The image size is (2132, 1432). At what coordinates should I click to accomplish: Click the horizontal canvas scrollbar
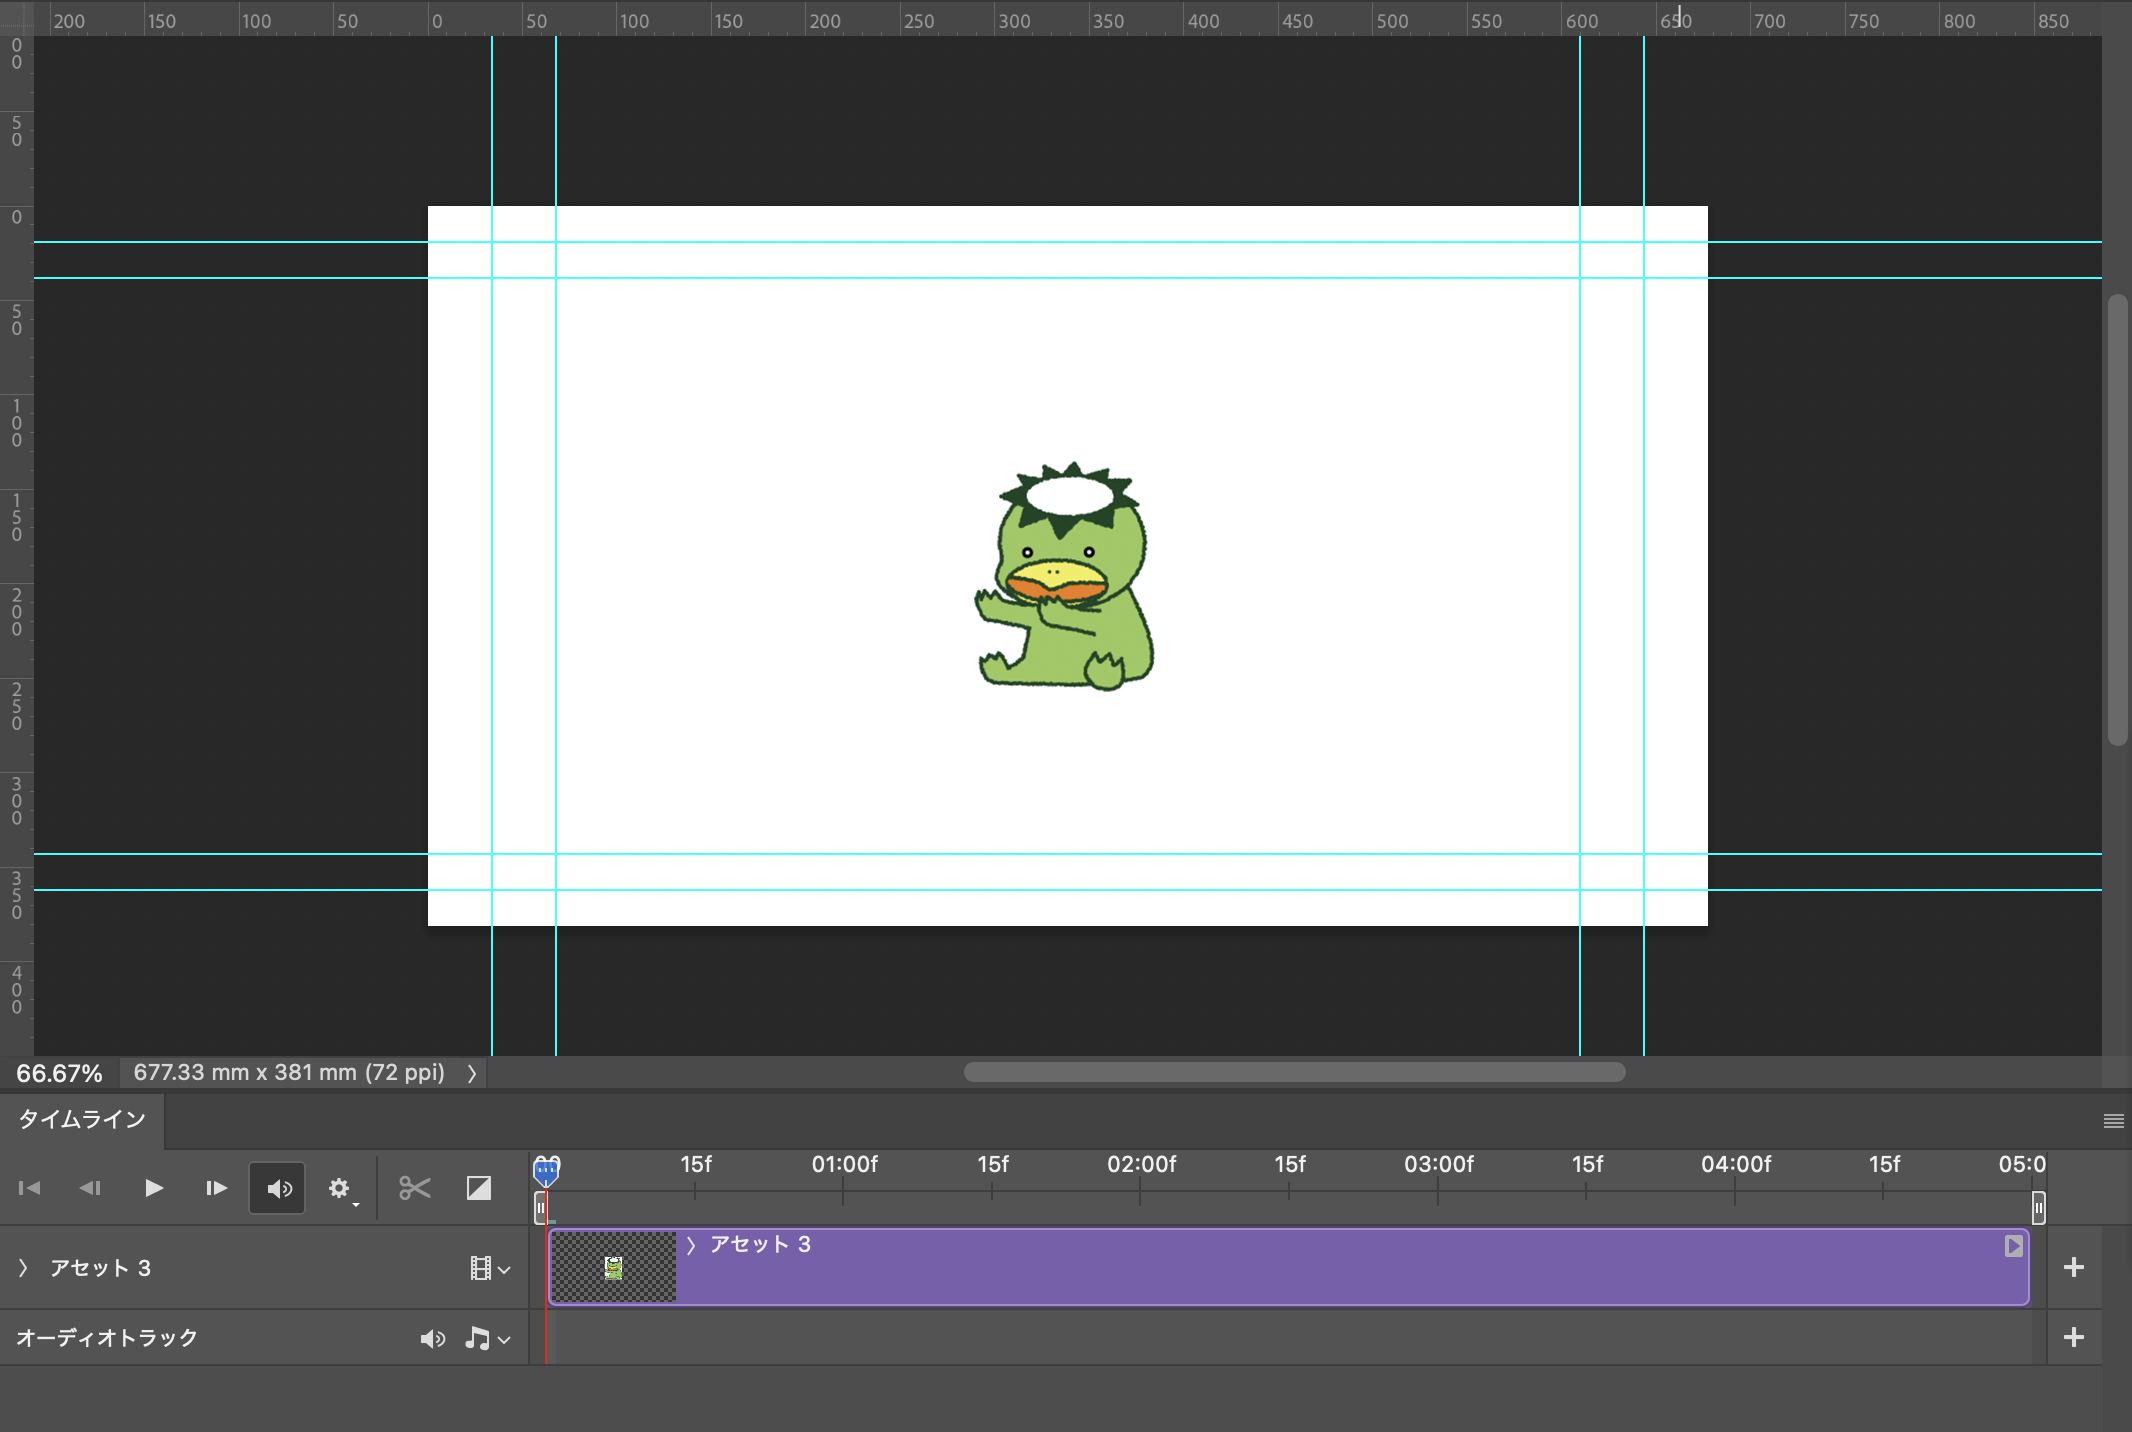[1294, 1072]
